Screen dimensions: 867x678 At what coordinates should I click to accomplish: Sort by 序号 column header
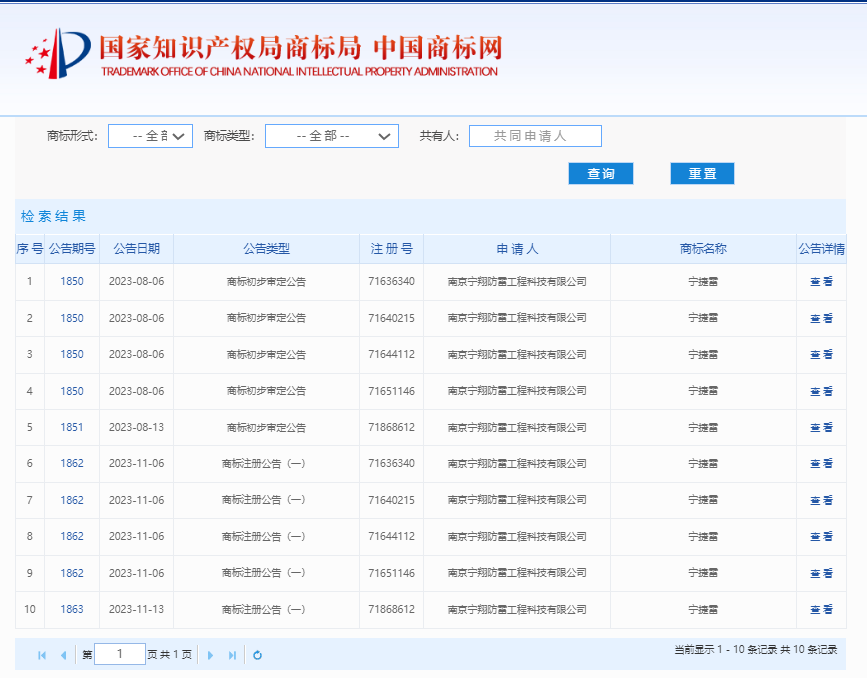point(30,249)
